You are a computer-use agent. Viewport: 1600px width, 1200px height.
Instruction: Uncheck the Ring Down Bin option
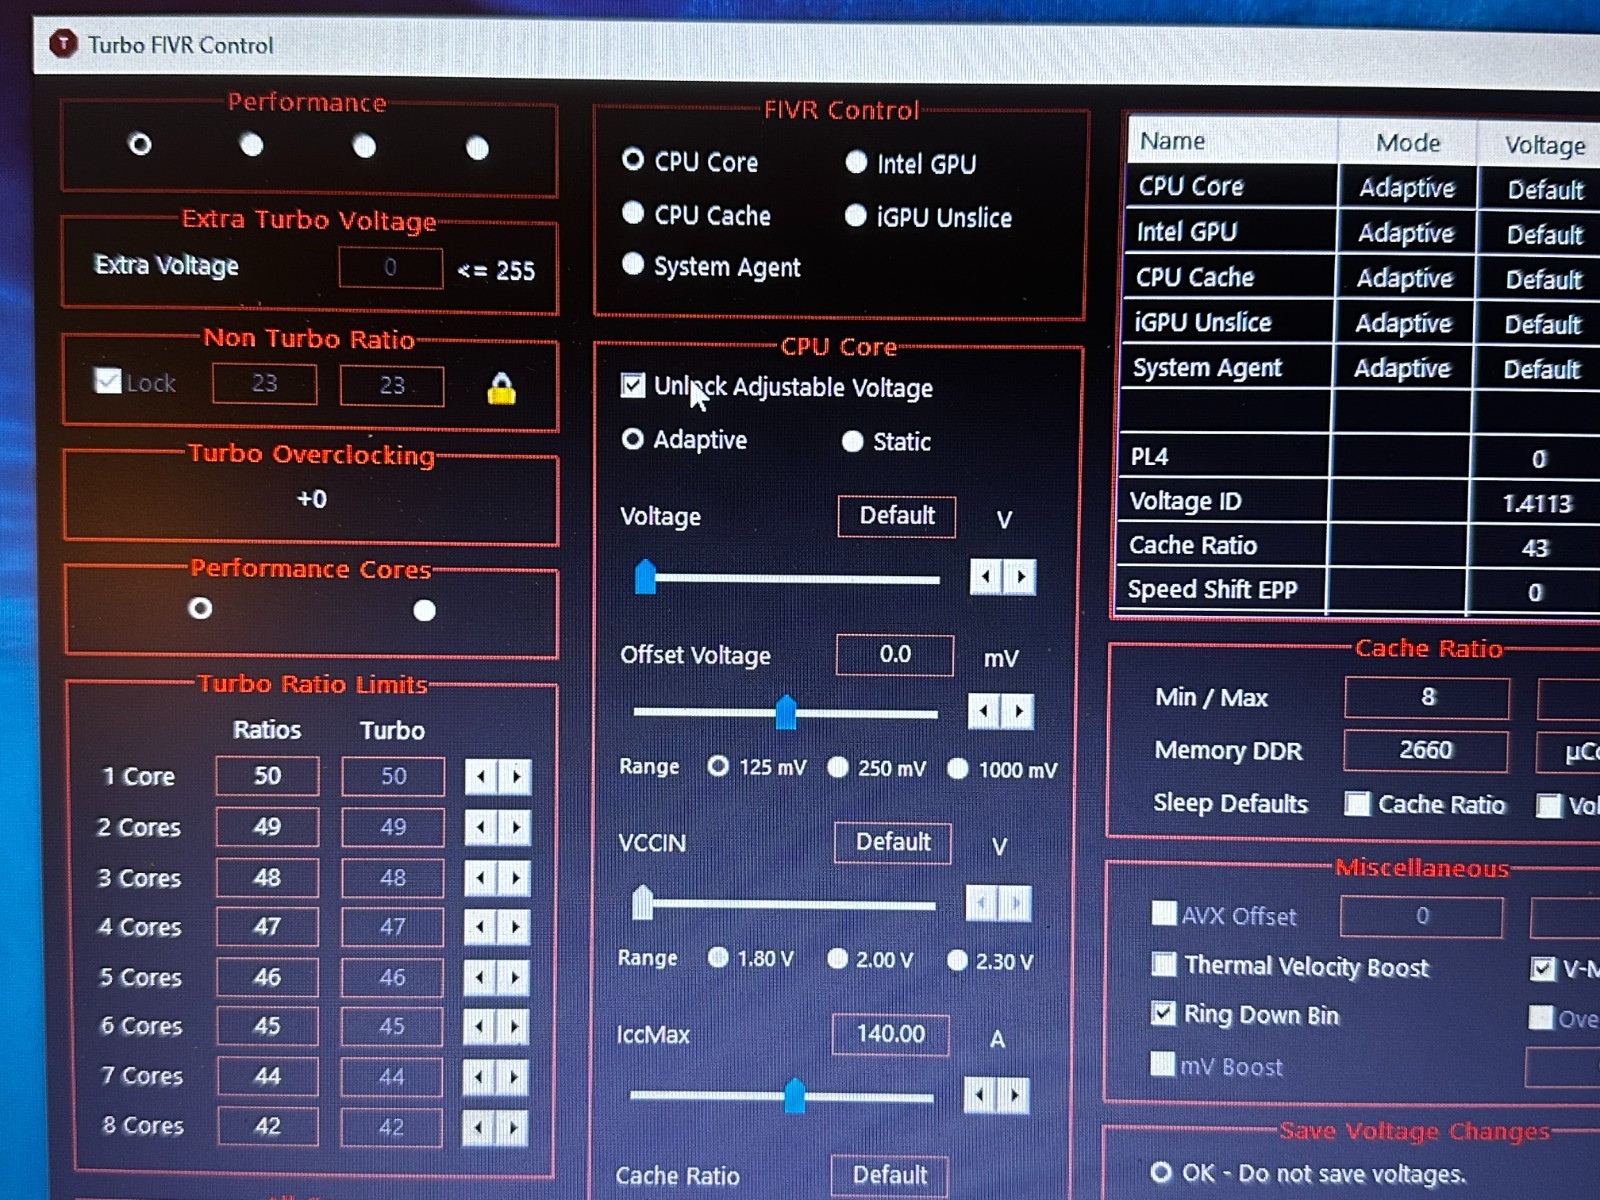click(1163, 1013)
